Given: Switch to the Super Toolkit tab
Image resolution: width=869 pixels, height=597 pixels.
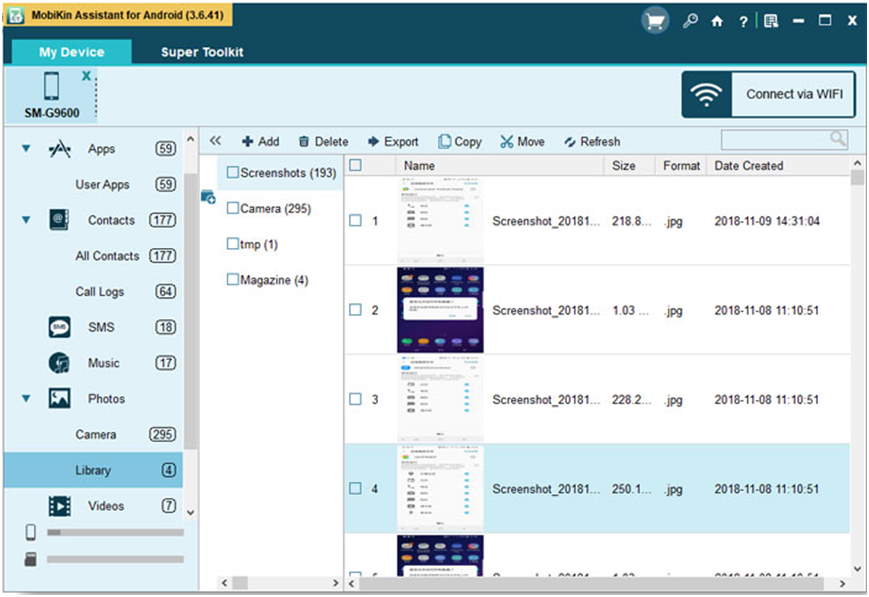Looking at the screenshot, I should 202,52.
